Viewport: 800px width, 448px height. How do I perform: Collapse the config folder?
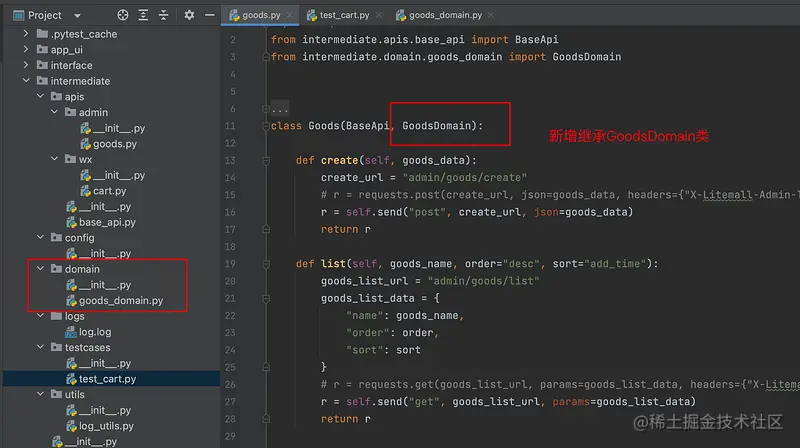40,237
